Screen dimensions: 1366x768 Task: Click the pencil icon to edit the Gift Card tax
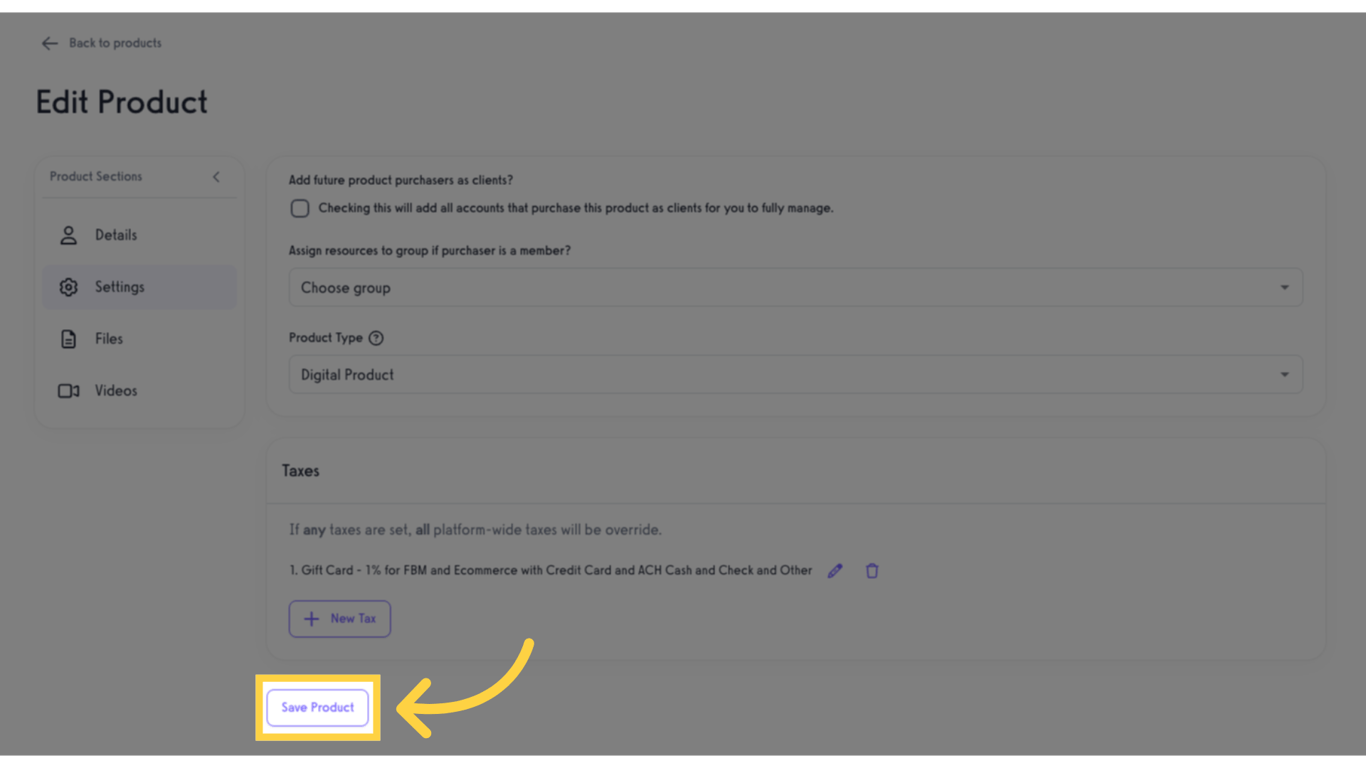pos(835,570)
